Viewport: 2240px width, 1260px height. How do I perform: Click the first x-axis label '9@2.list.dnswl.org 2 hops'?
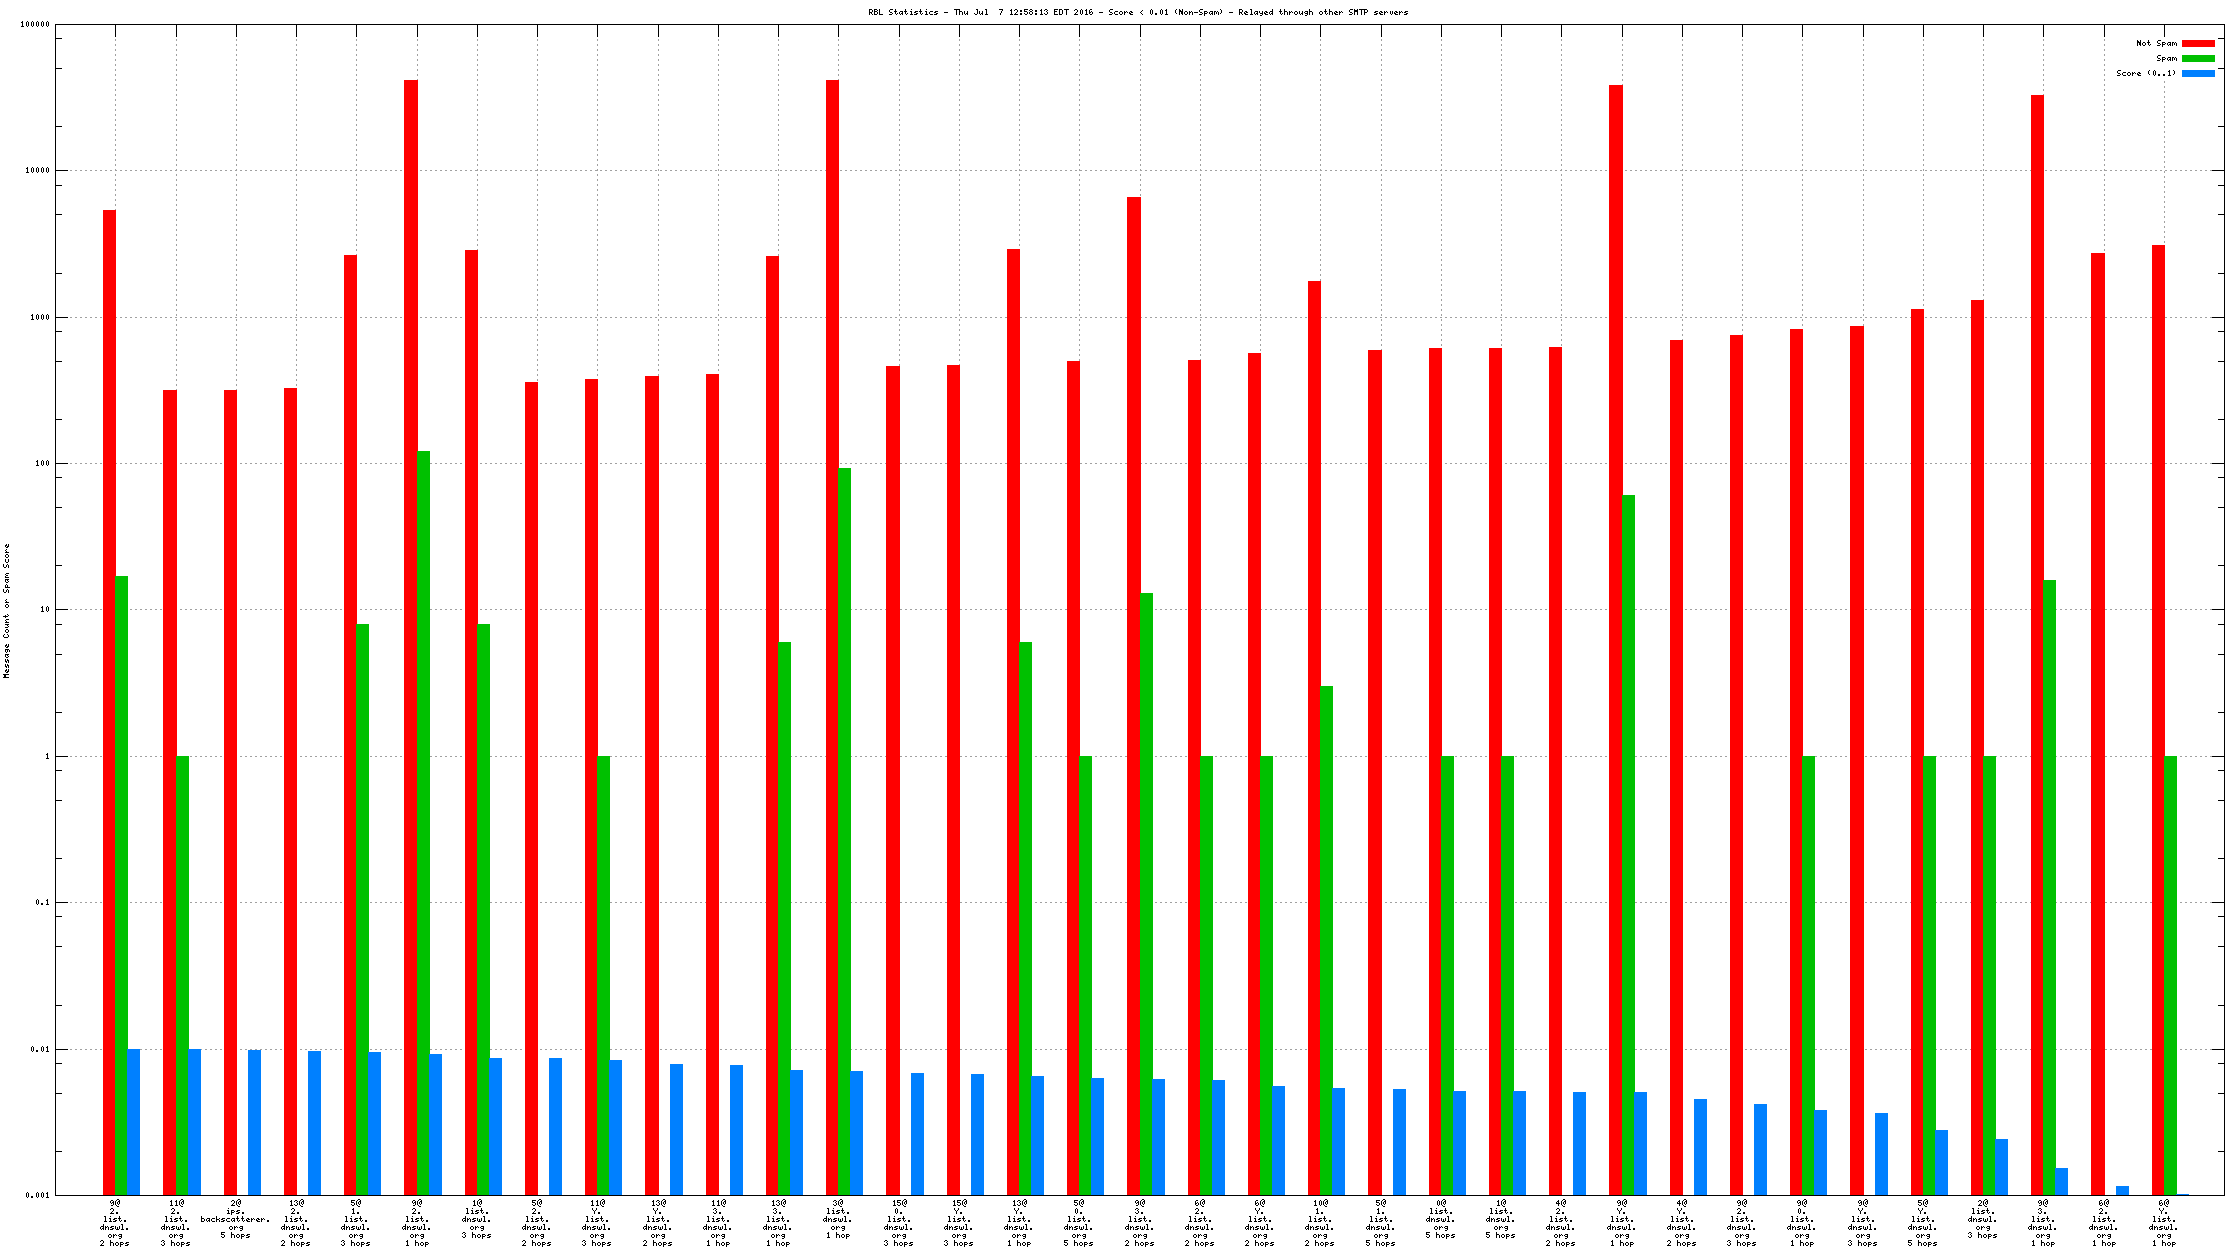[x=115, y=1223]
